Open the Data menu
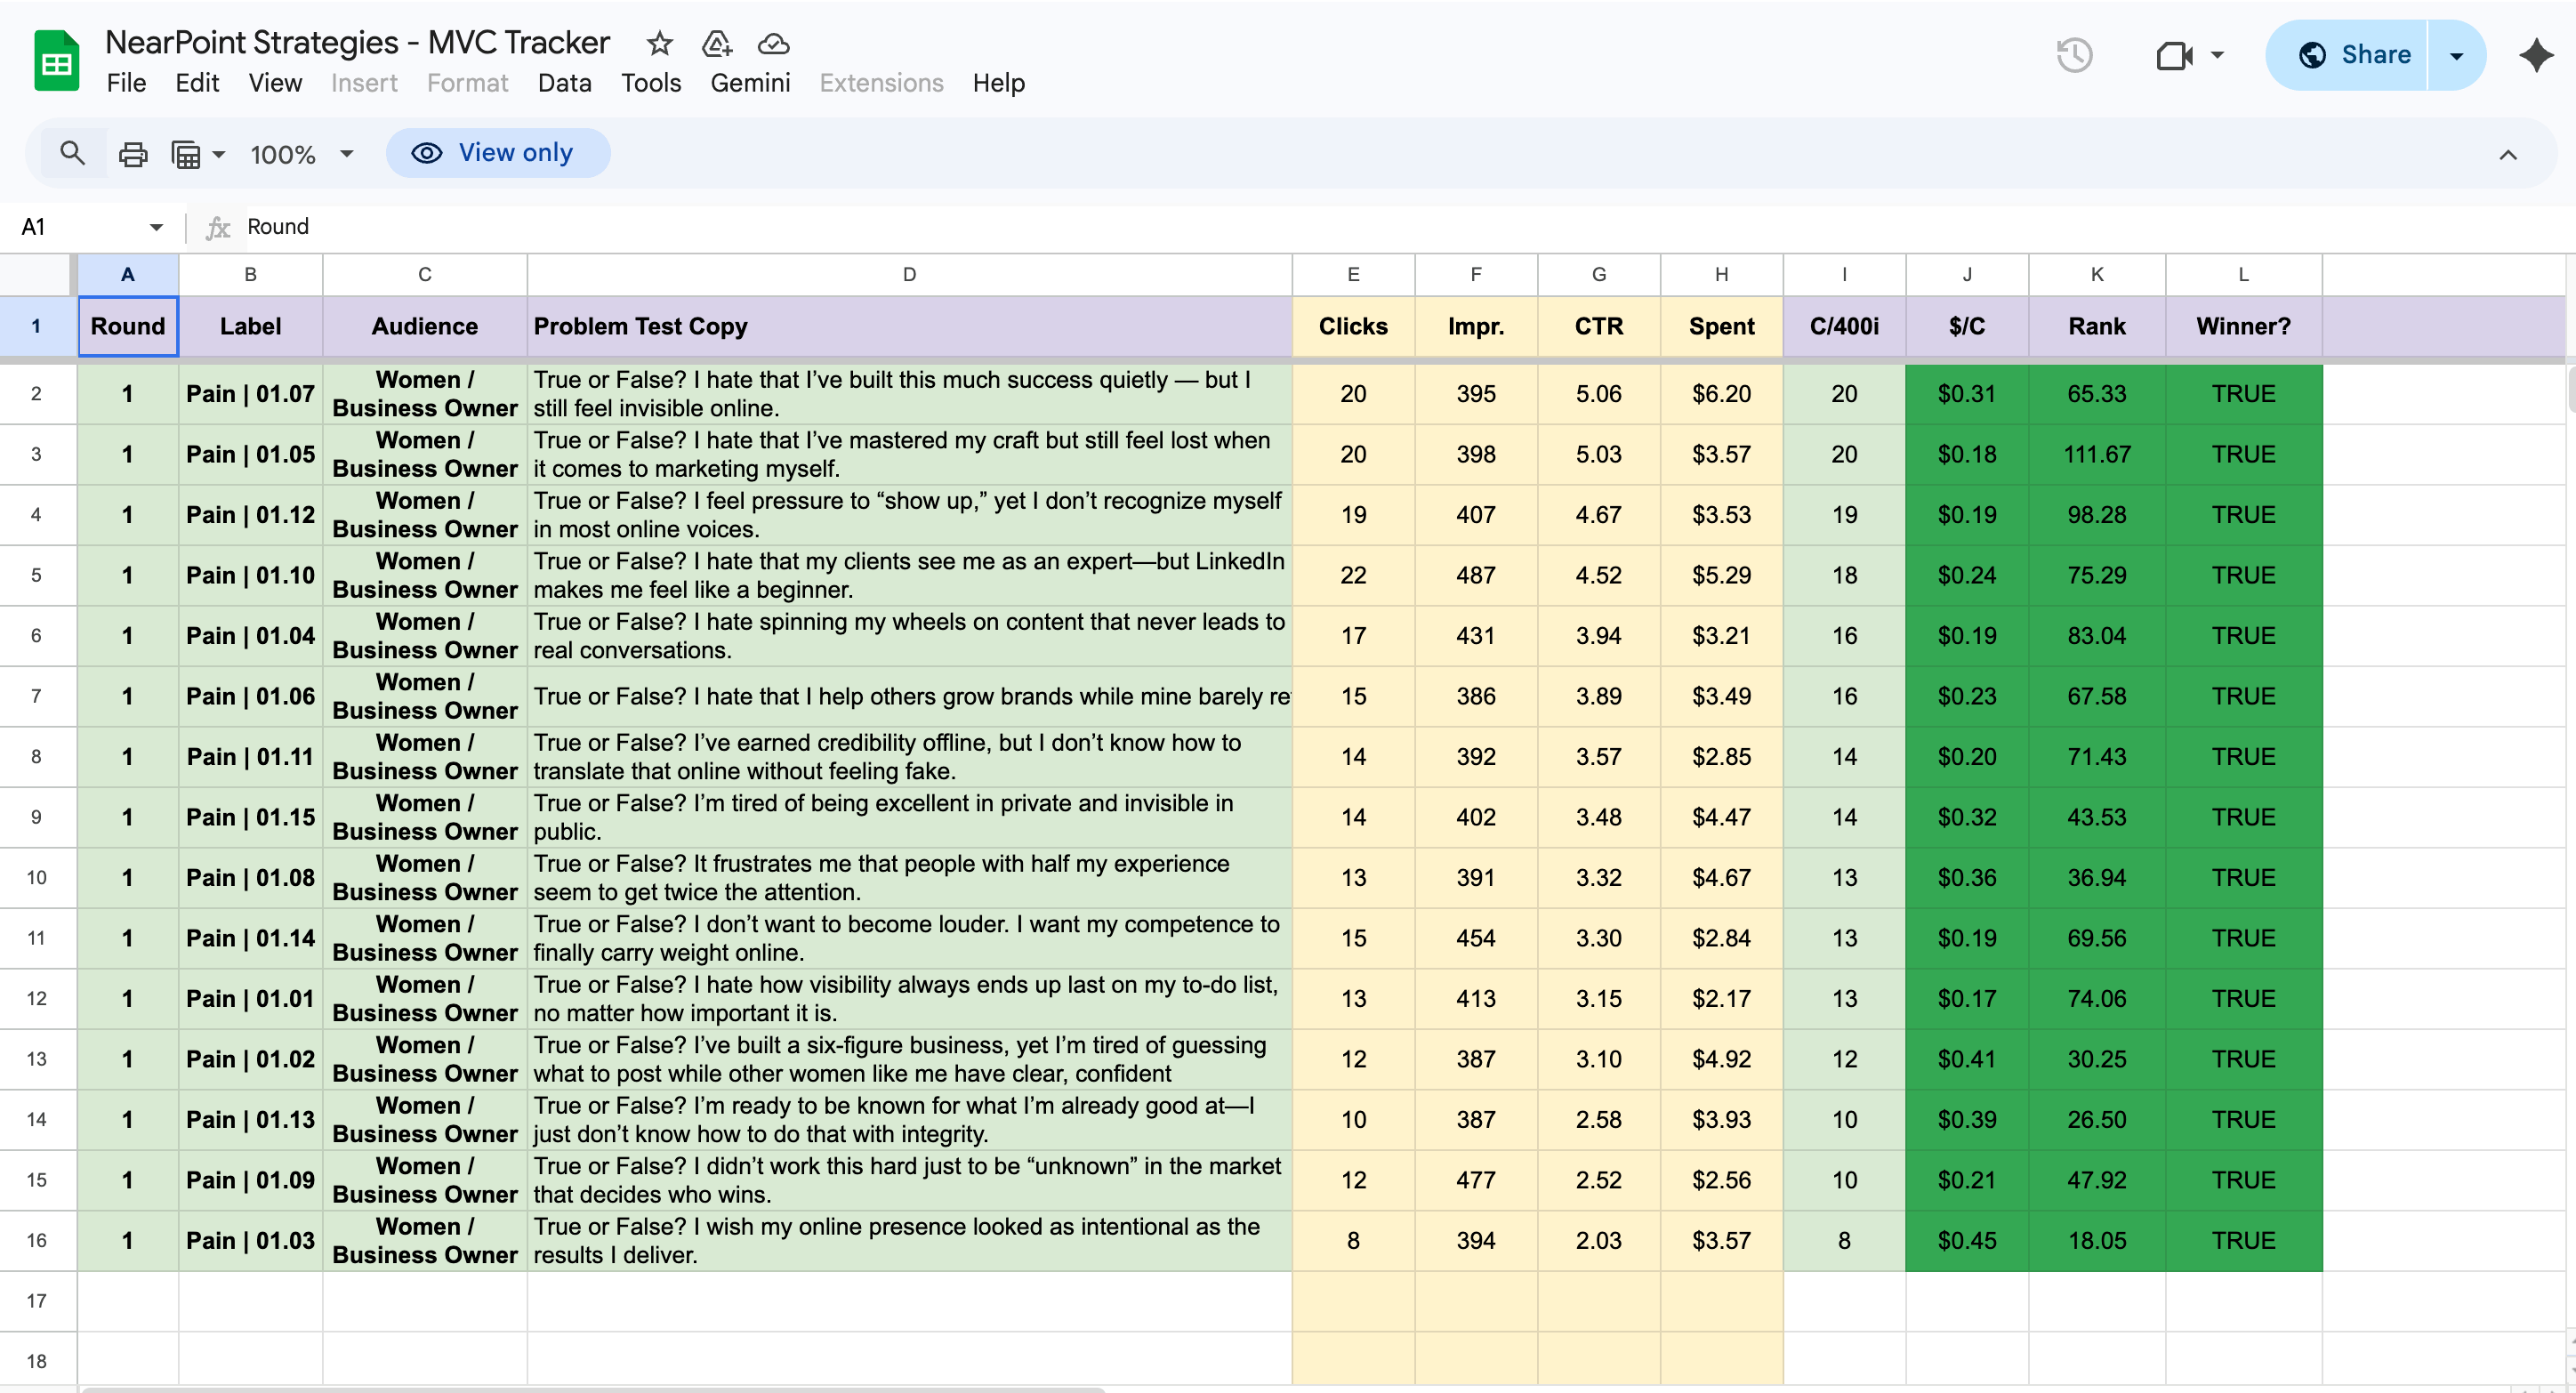The width and height of the screenshot is (2576, 1393). pyautogui.click(x=564, y=83)
